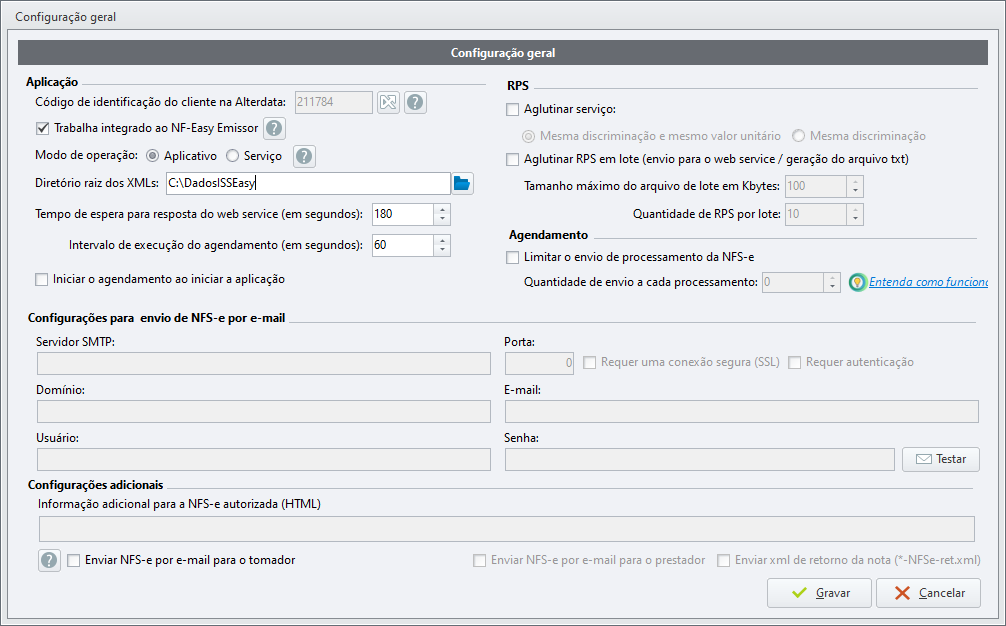Open help icon beside Modo de operação
The height and width of the screenshot is (626, 1006).
[x=304, y=156]
